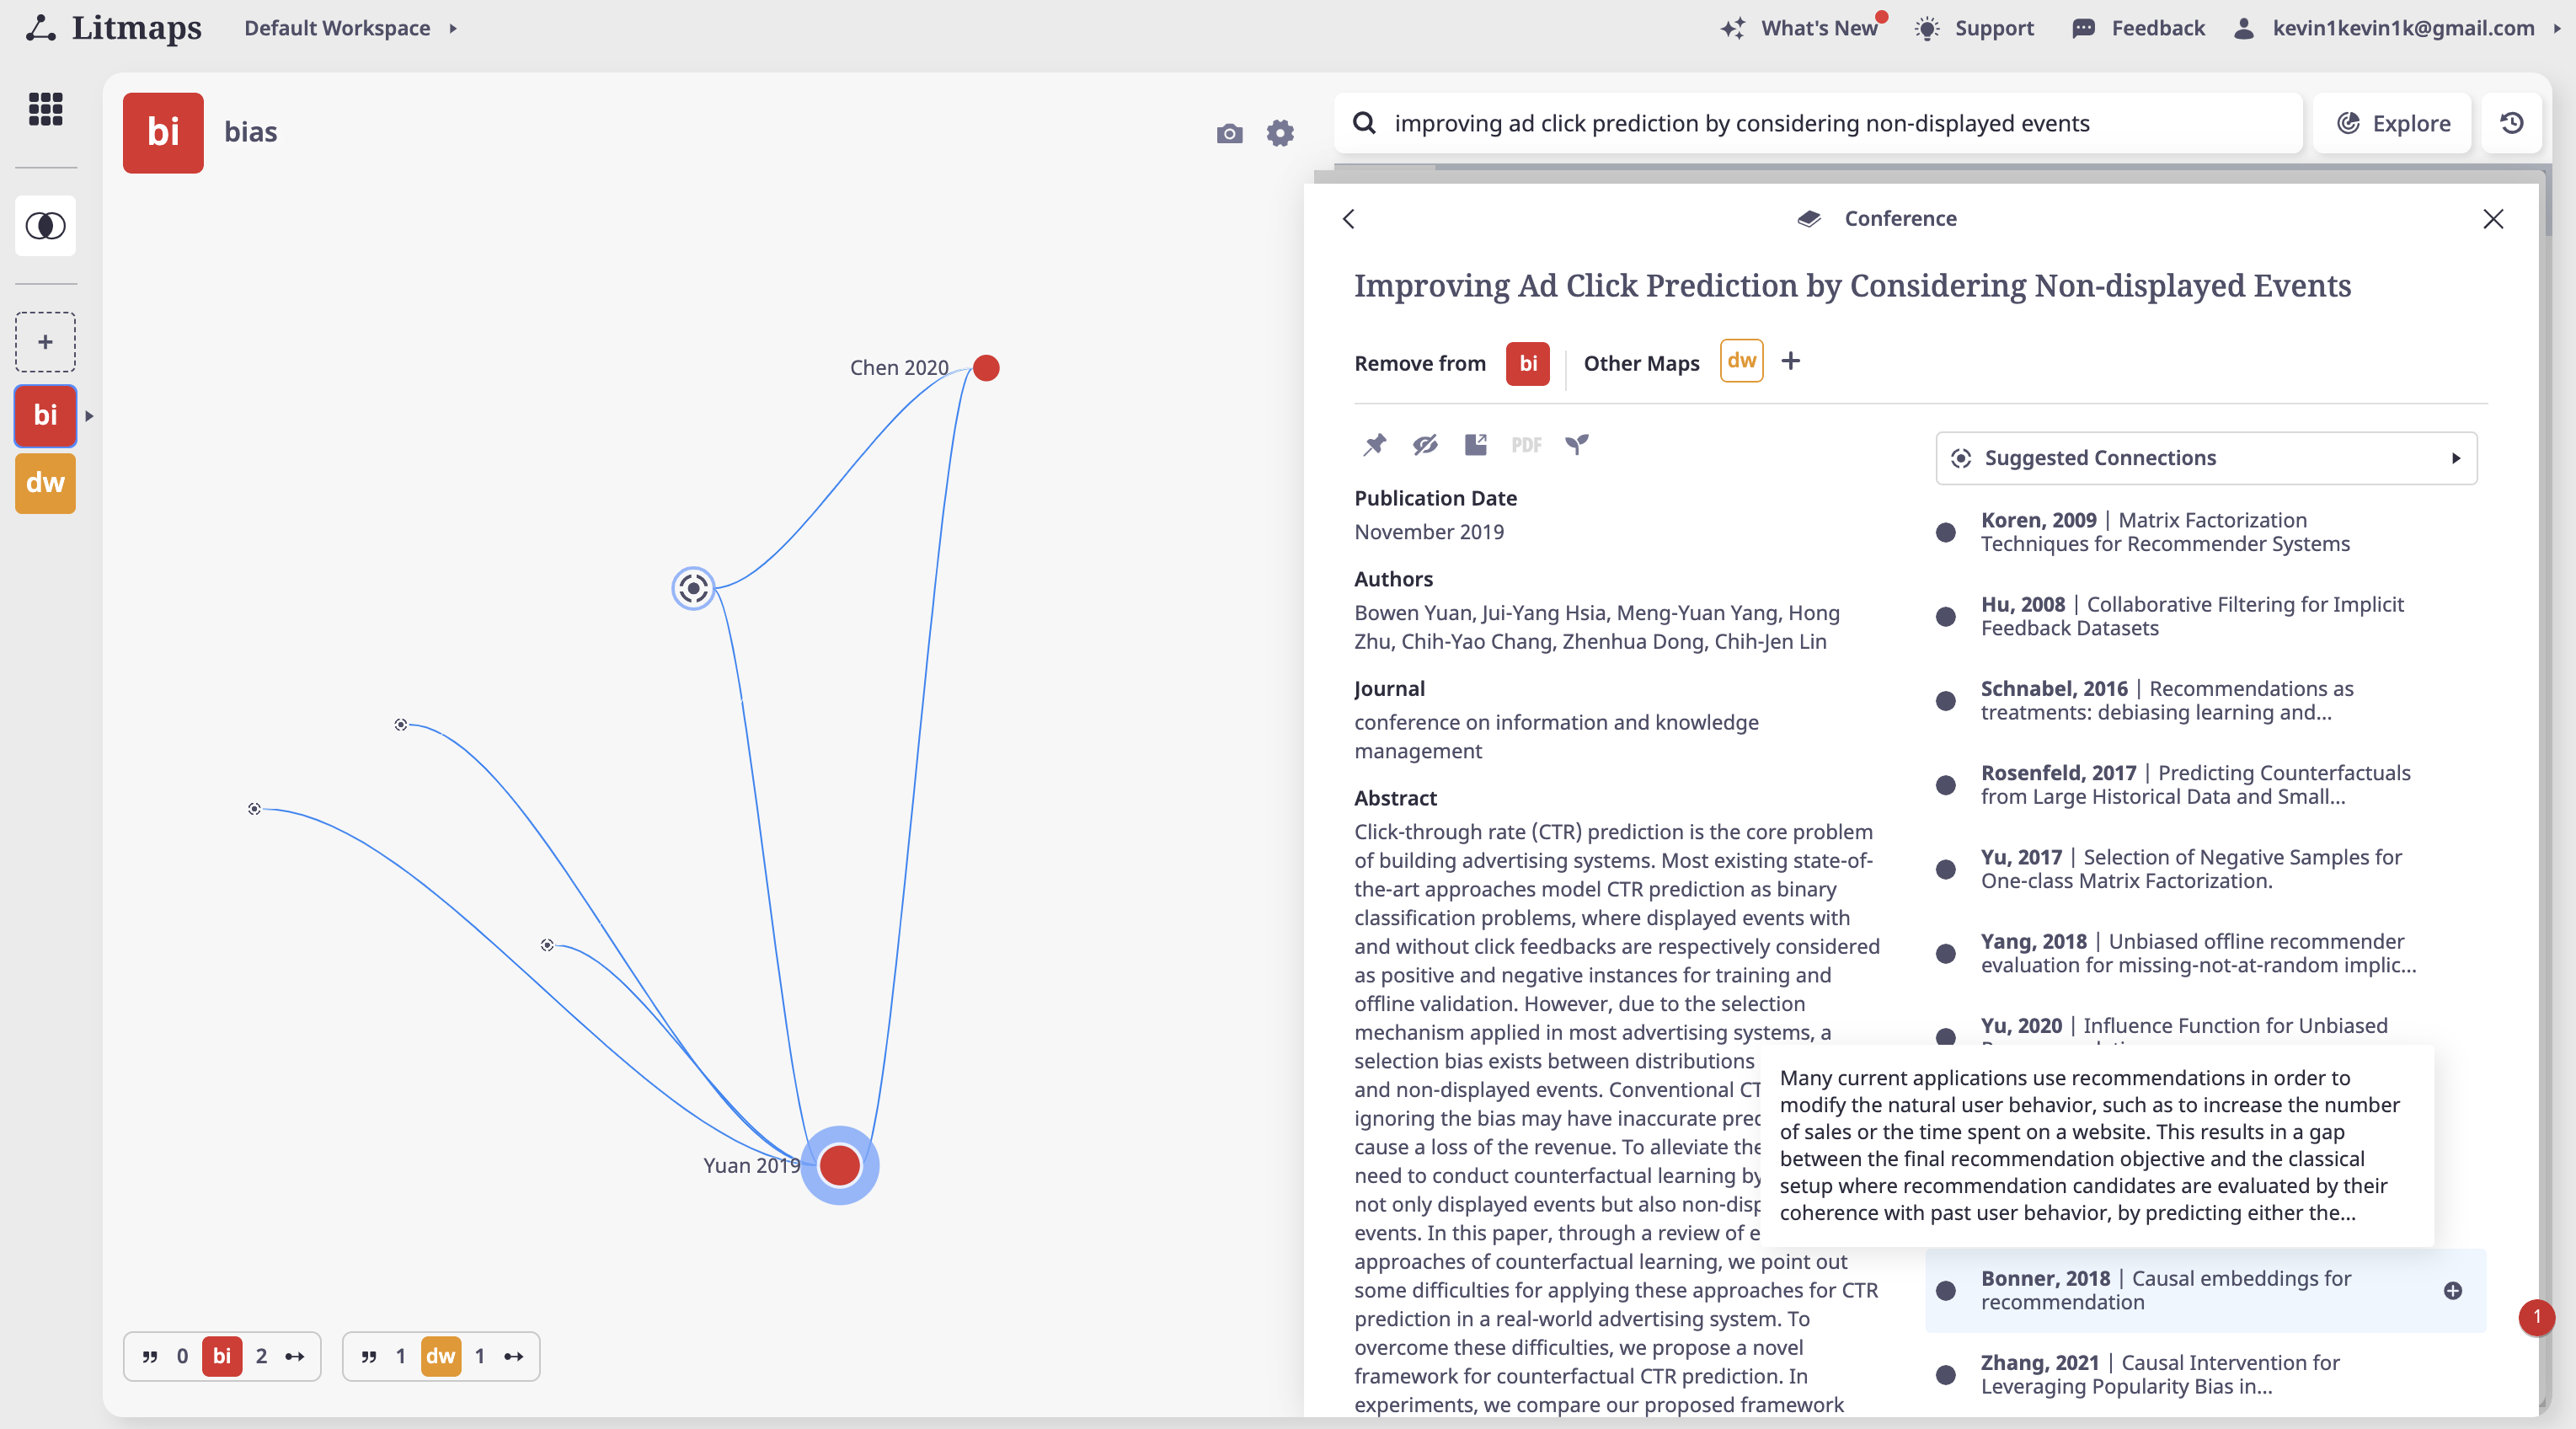The image size is (2576, 1429).
Task: Click the search magnifier icon
Action: pyautogui.click(x=1364, y=123)
